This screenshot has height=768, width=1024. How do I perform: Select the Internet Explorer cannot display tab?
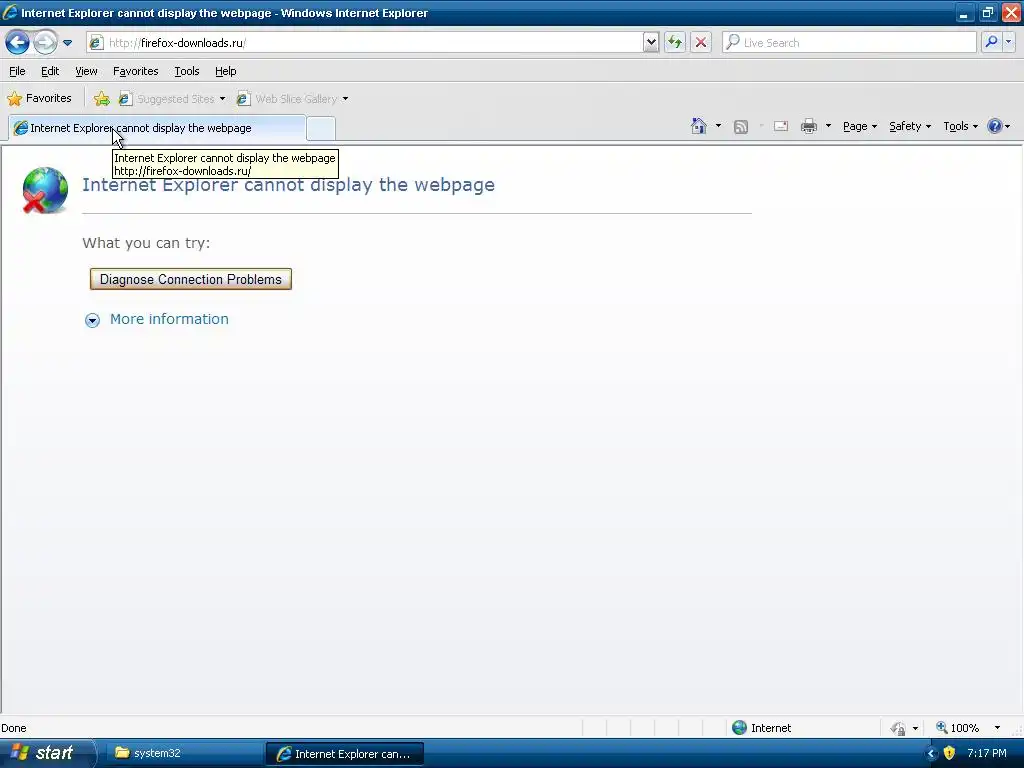[157, 128]
